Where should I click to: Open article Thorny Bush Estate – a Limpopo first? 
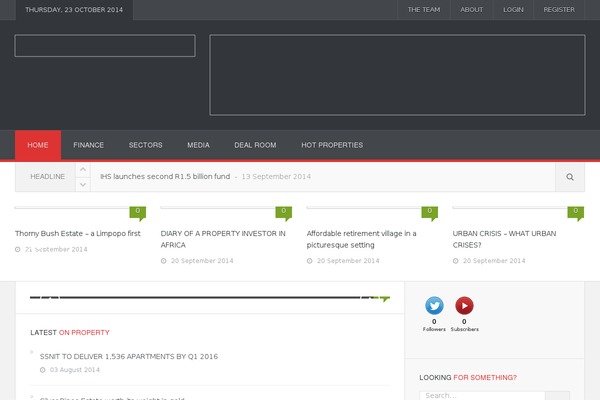[78, 233]
